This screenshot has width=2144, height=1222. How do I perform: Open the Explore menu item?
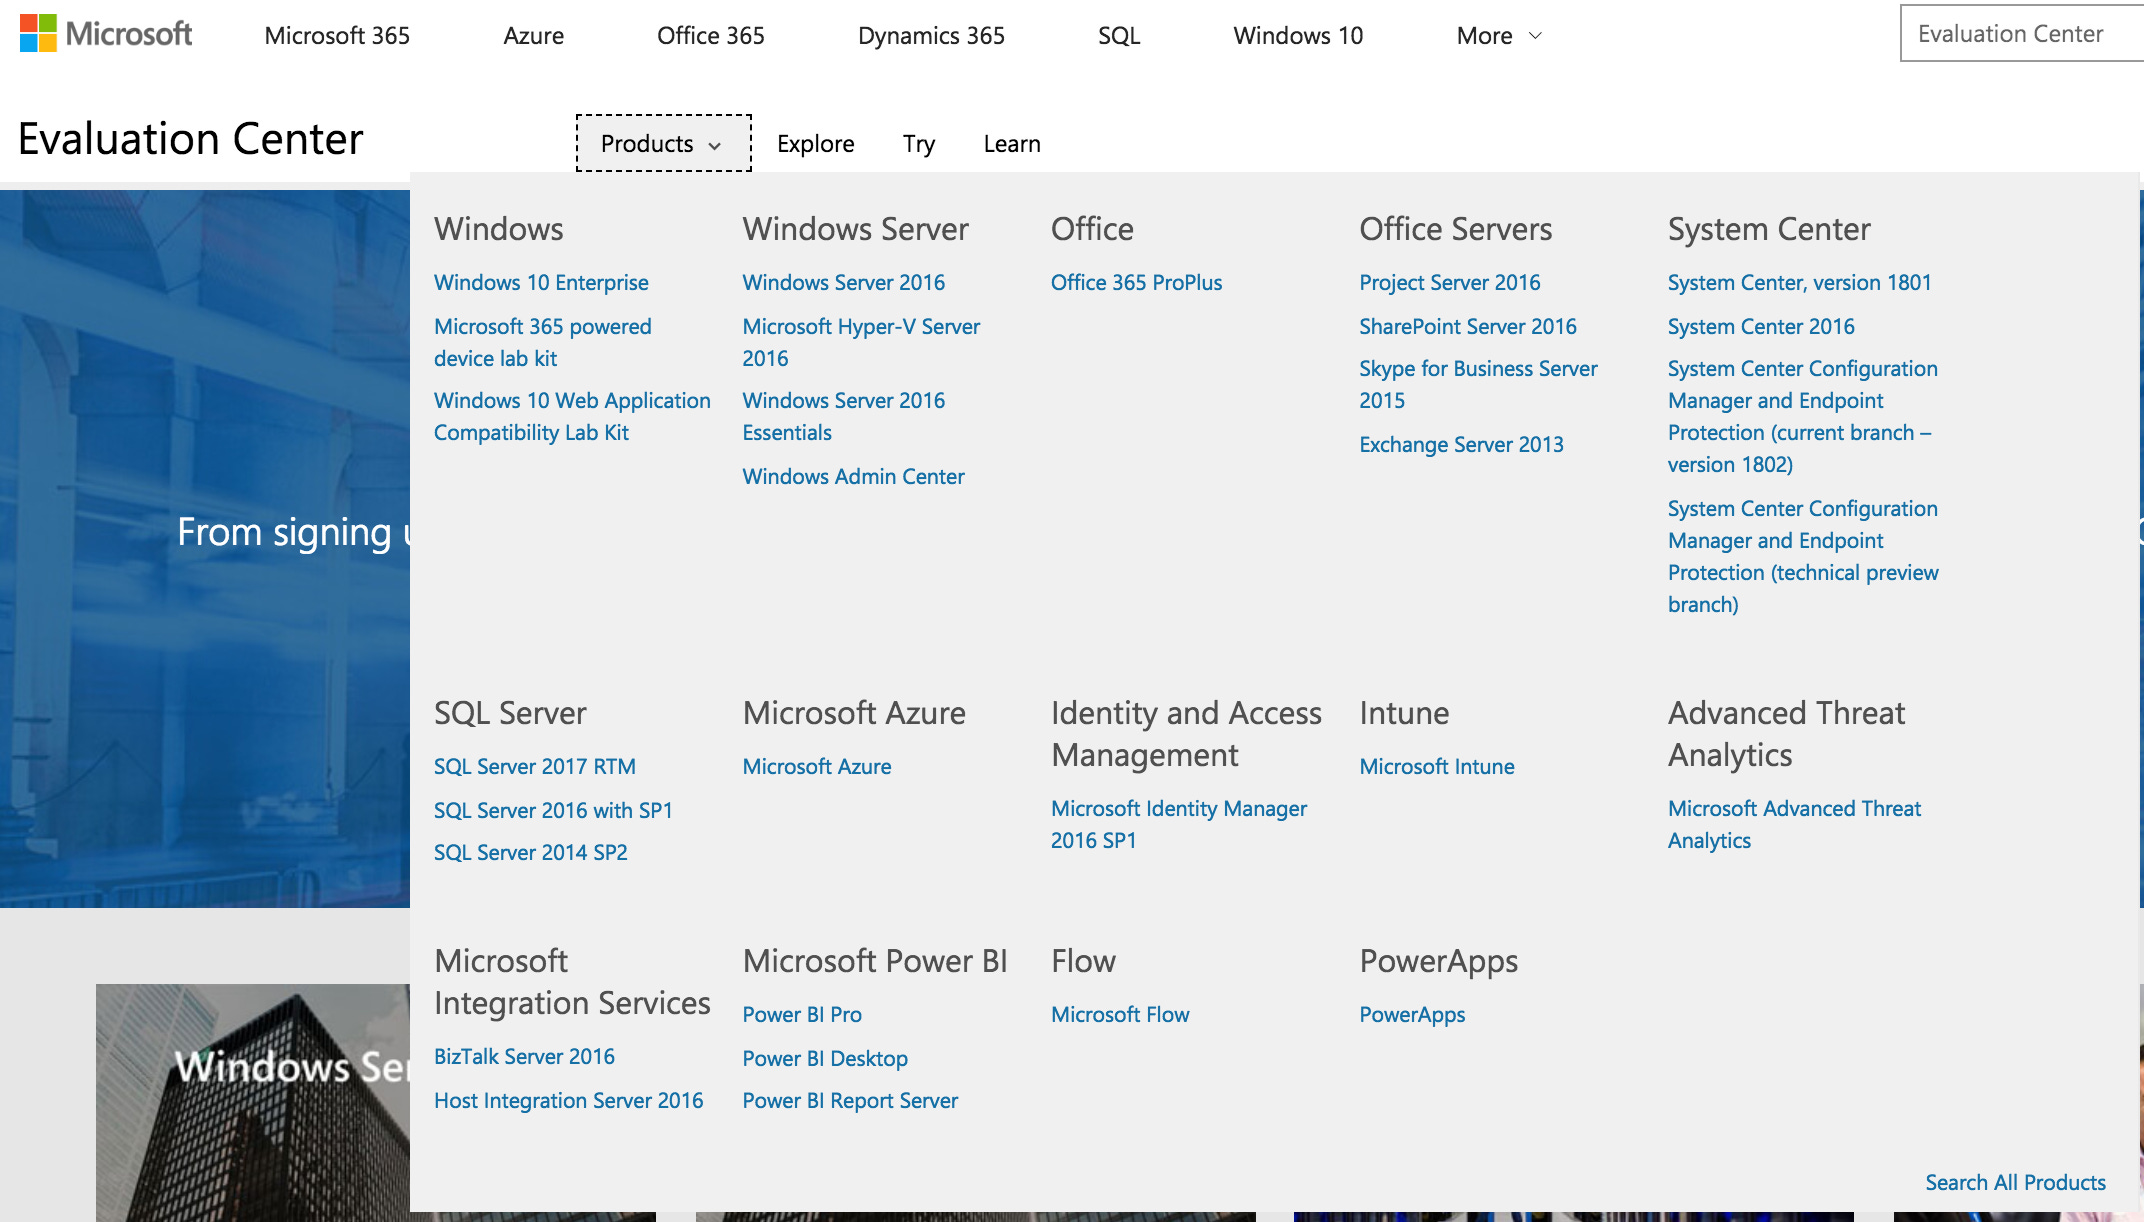pyautogui.click(x=815, y=144)
